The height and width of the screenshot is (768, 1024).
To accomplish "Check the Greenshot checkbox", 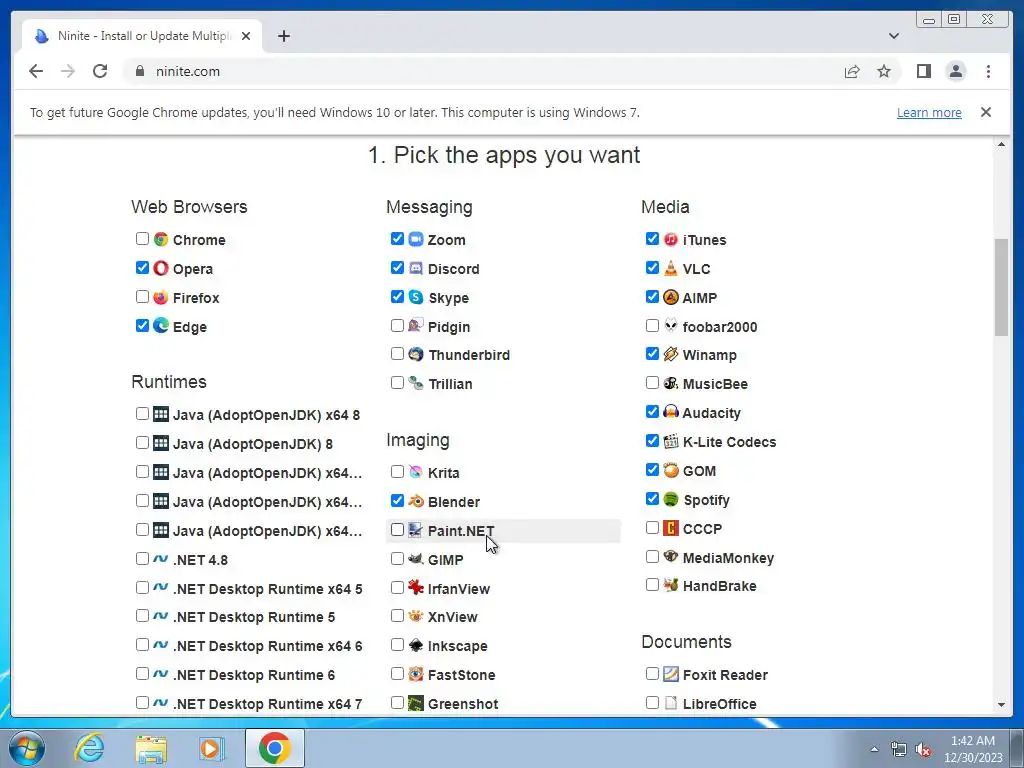I will [x=397, y=703].
